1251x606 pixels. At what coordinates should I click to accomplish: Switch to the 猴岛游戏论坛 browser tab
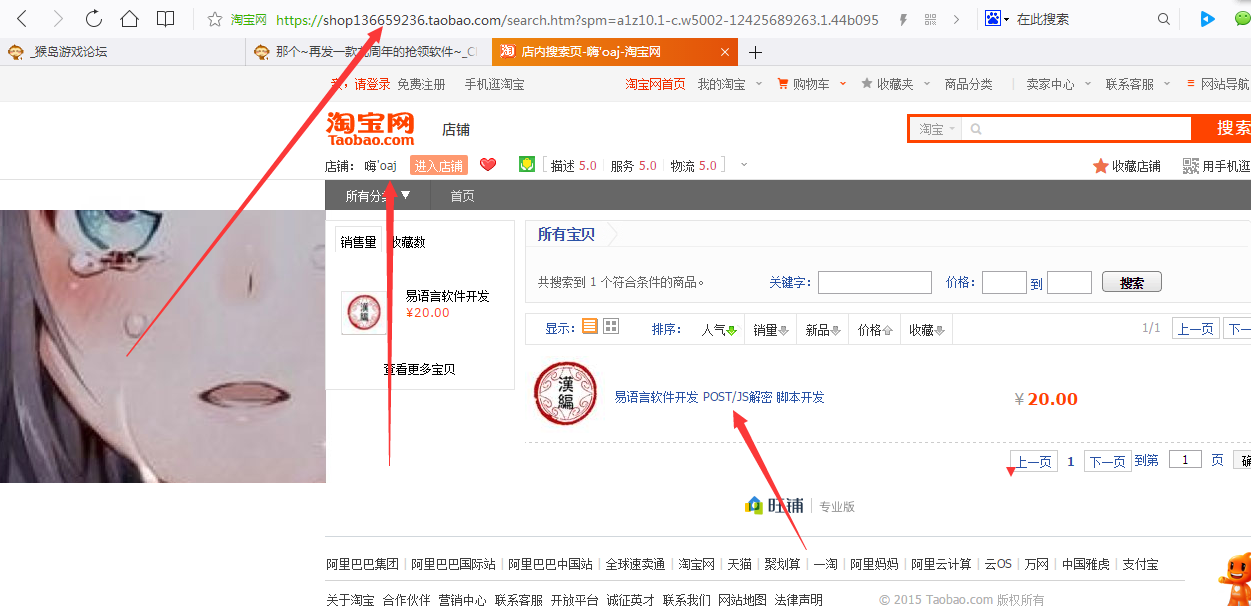point(122,52)
